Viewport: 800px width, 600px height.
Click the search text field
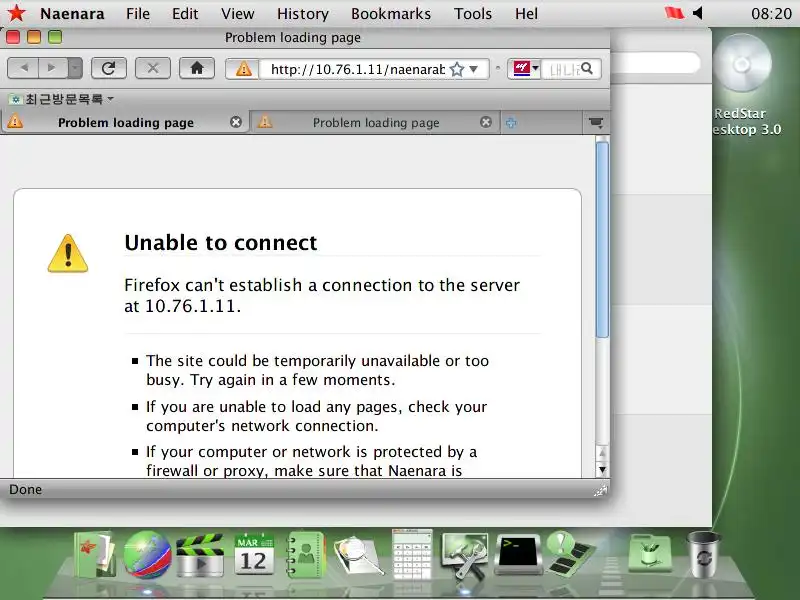(x=561, y=69)
